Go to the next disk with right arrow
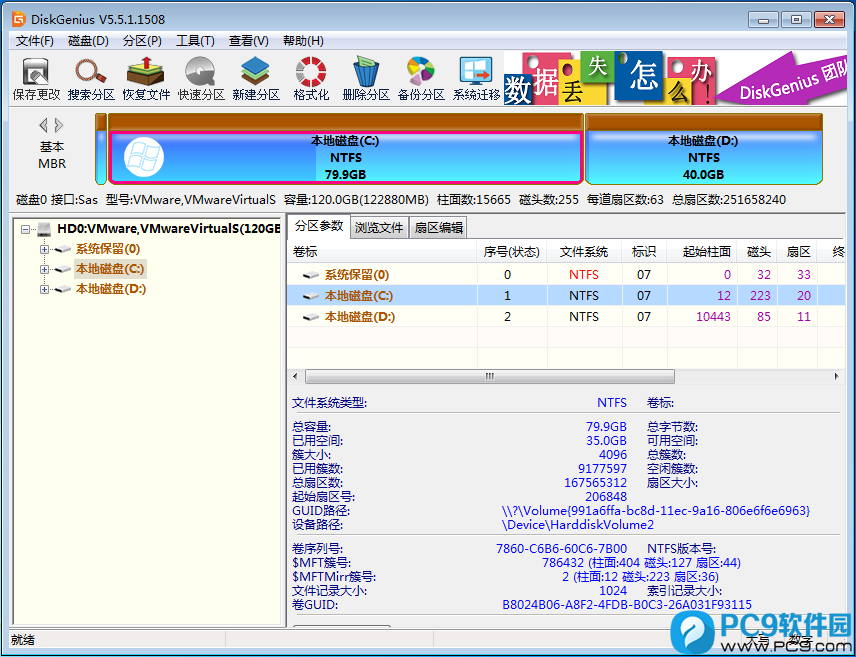This screenshot has width=856, height=657. [59, 126]
